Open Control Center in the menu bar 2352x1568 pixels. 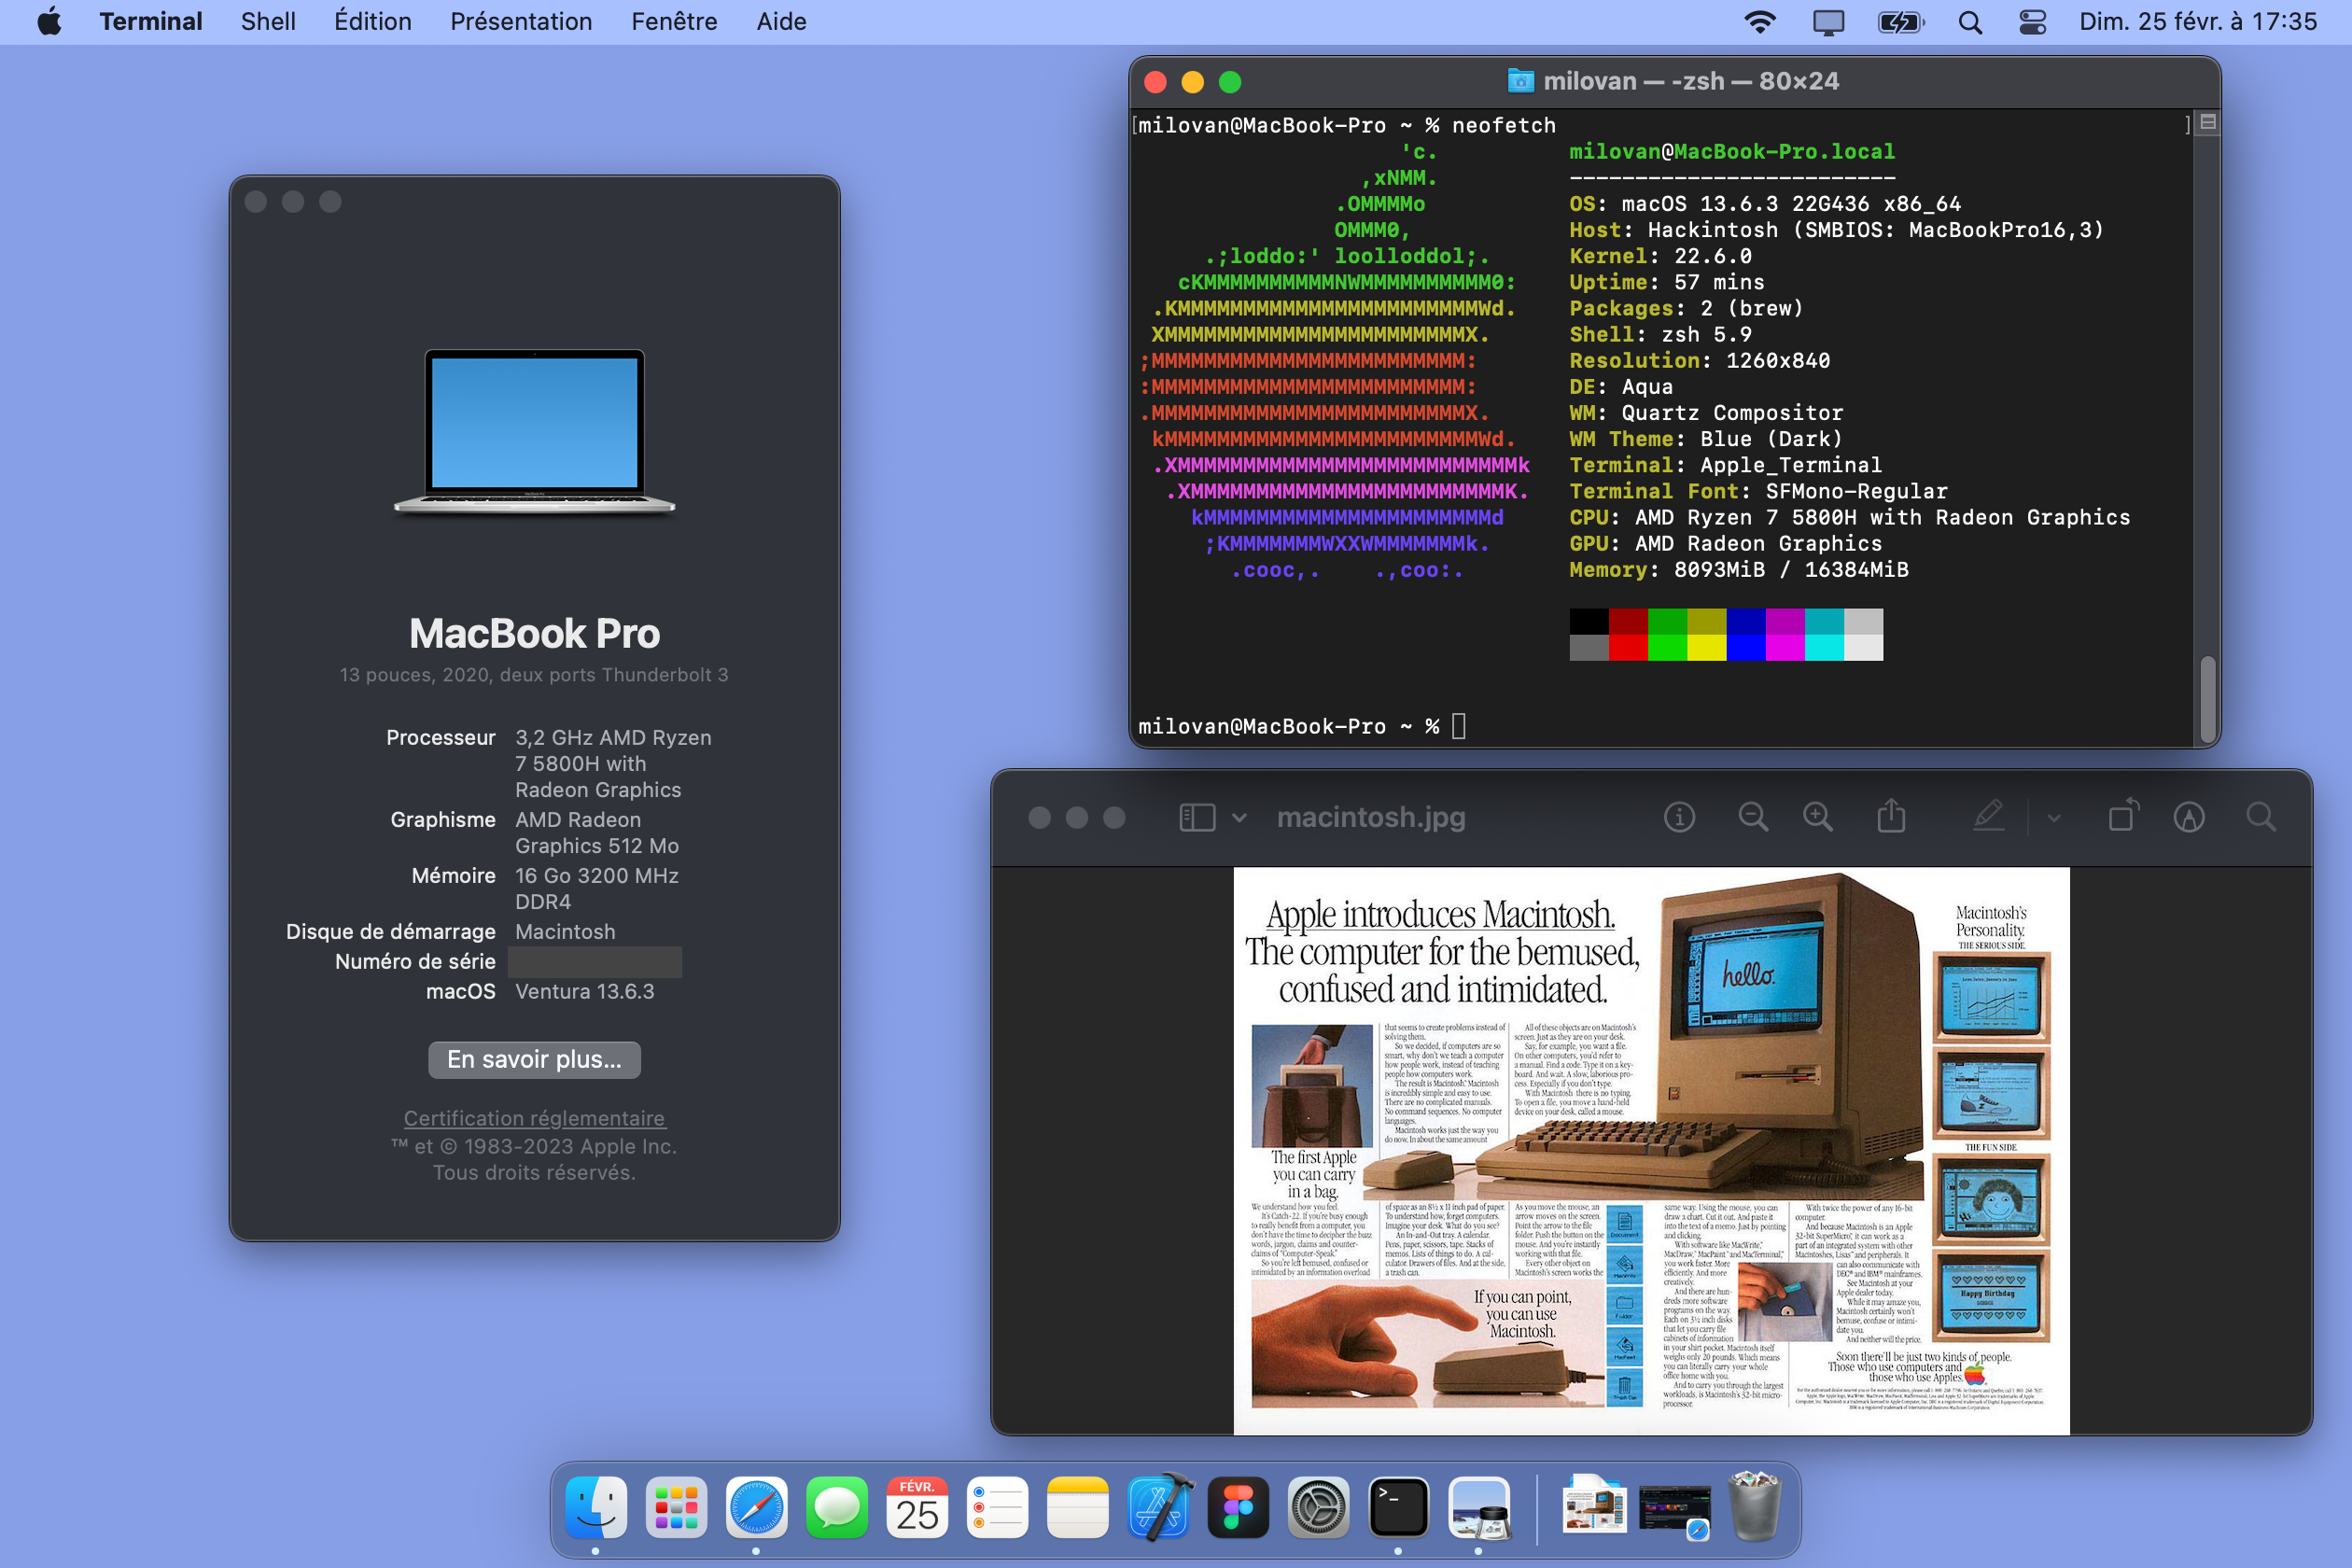pyautogui.click(x=2032, y=22)
